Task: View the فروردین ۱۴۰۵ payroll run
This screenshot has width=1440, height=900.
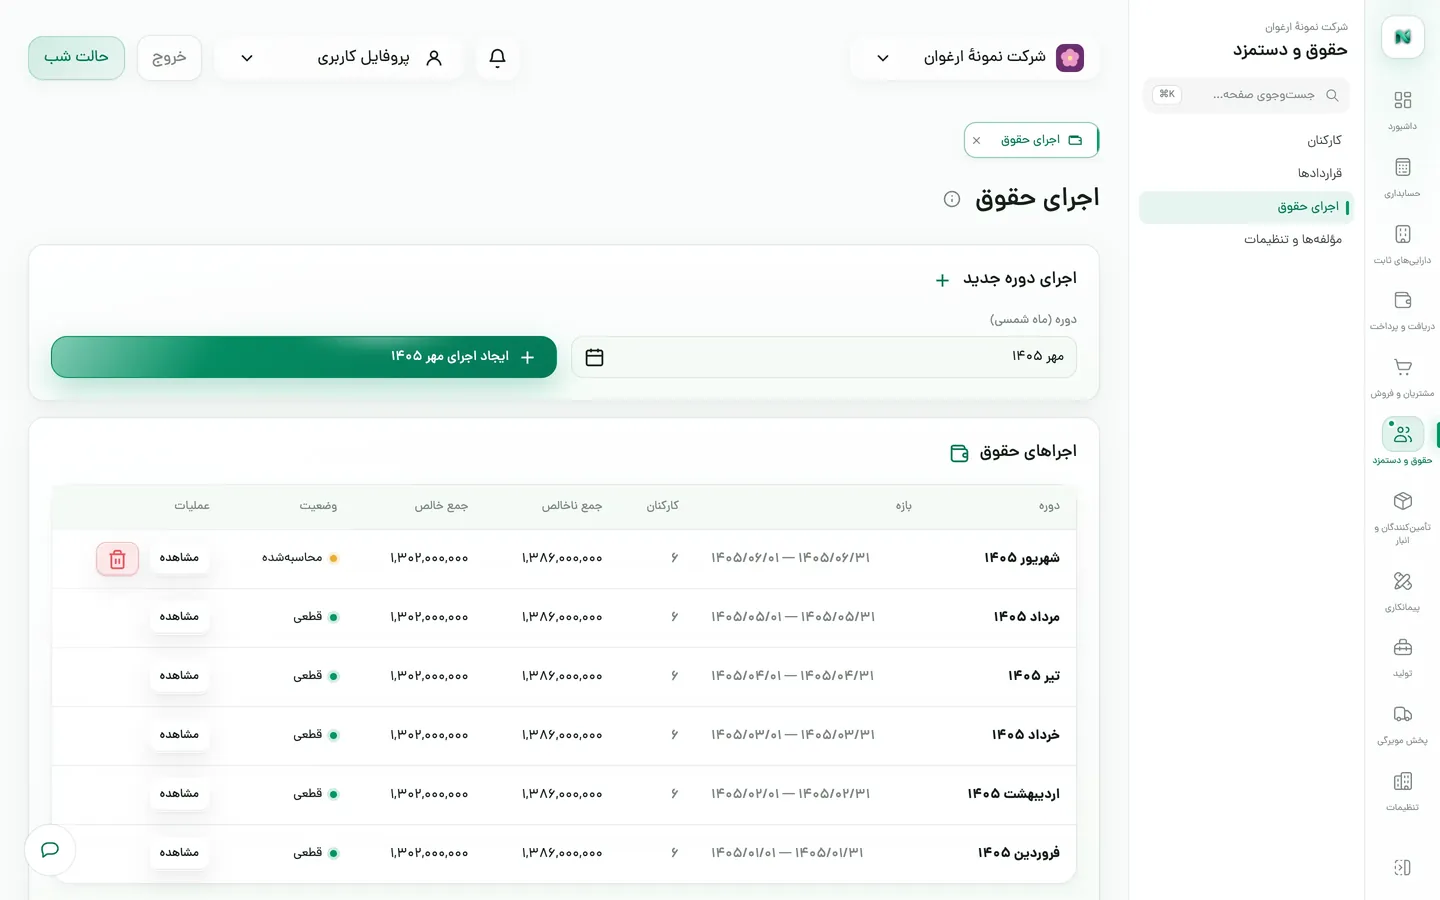Action: tap(179, 853)
